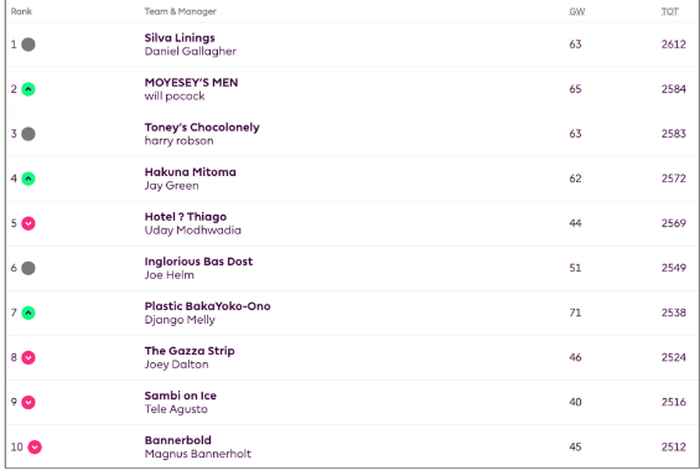700x470 pixels.
Task: Click grey dot icon beside Inglorious Bas Dost
Action: tap(28, 268)
